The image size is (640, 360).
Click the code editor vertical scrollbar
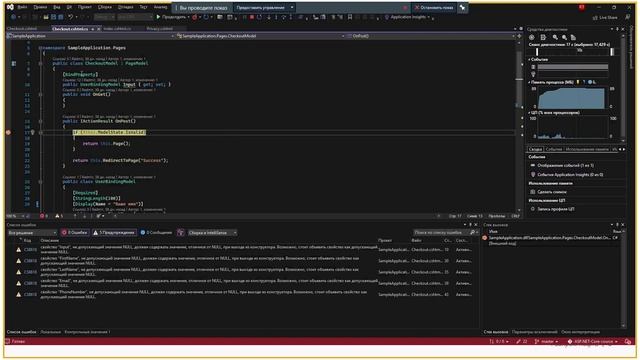tap(519, 127)
